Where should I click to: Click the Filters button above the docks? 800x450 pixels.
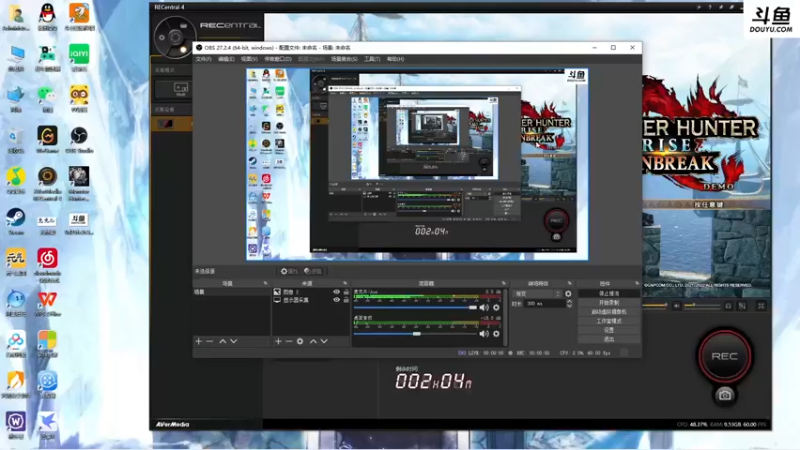(x=313, y=271)
